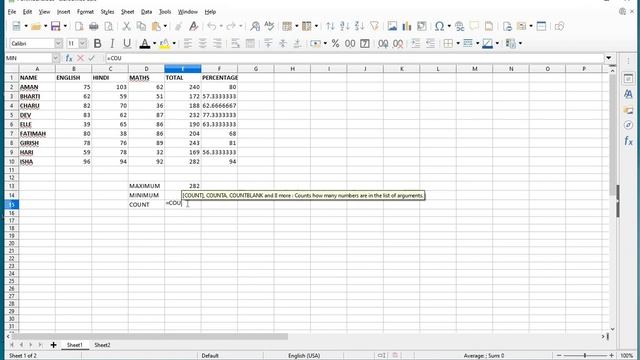
Task: Sort Ascending icon
Action: [x=345, y=27]
